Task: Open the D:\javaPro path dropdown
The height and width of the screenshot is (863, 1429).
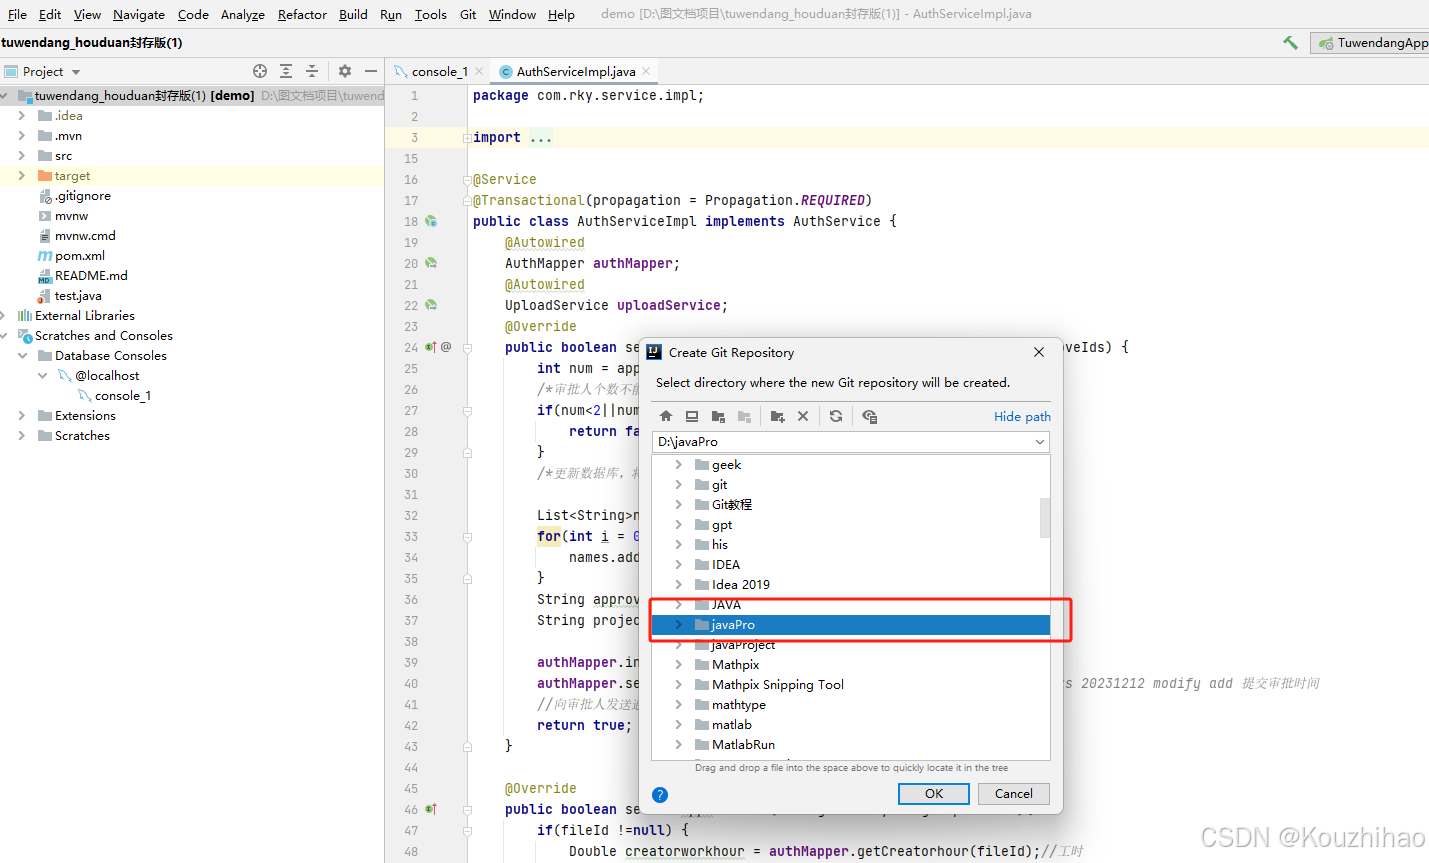Action: tap(1041, 441)
